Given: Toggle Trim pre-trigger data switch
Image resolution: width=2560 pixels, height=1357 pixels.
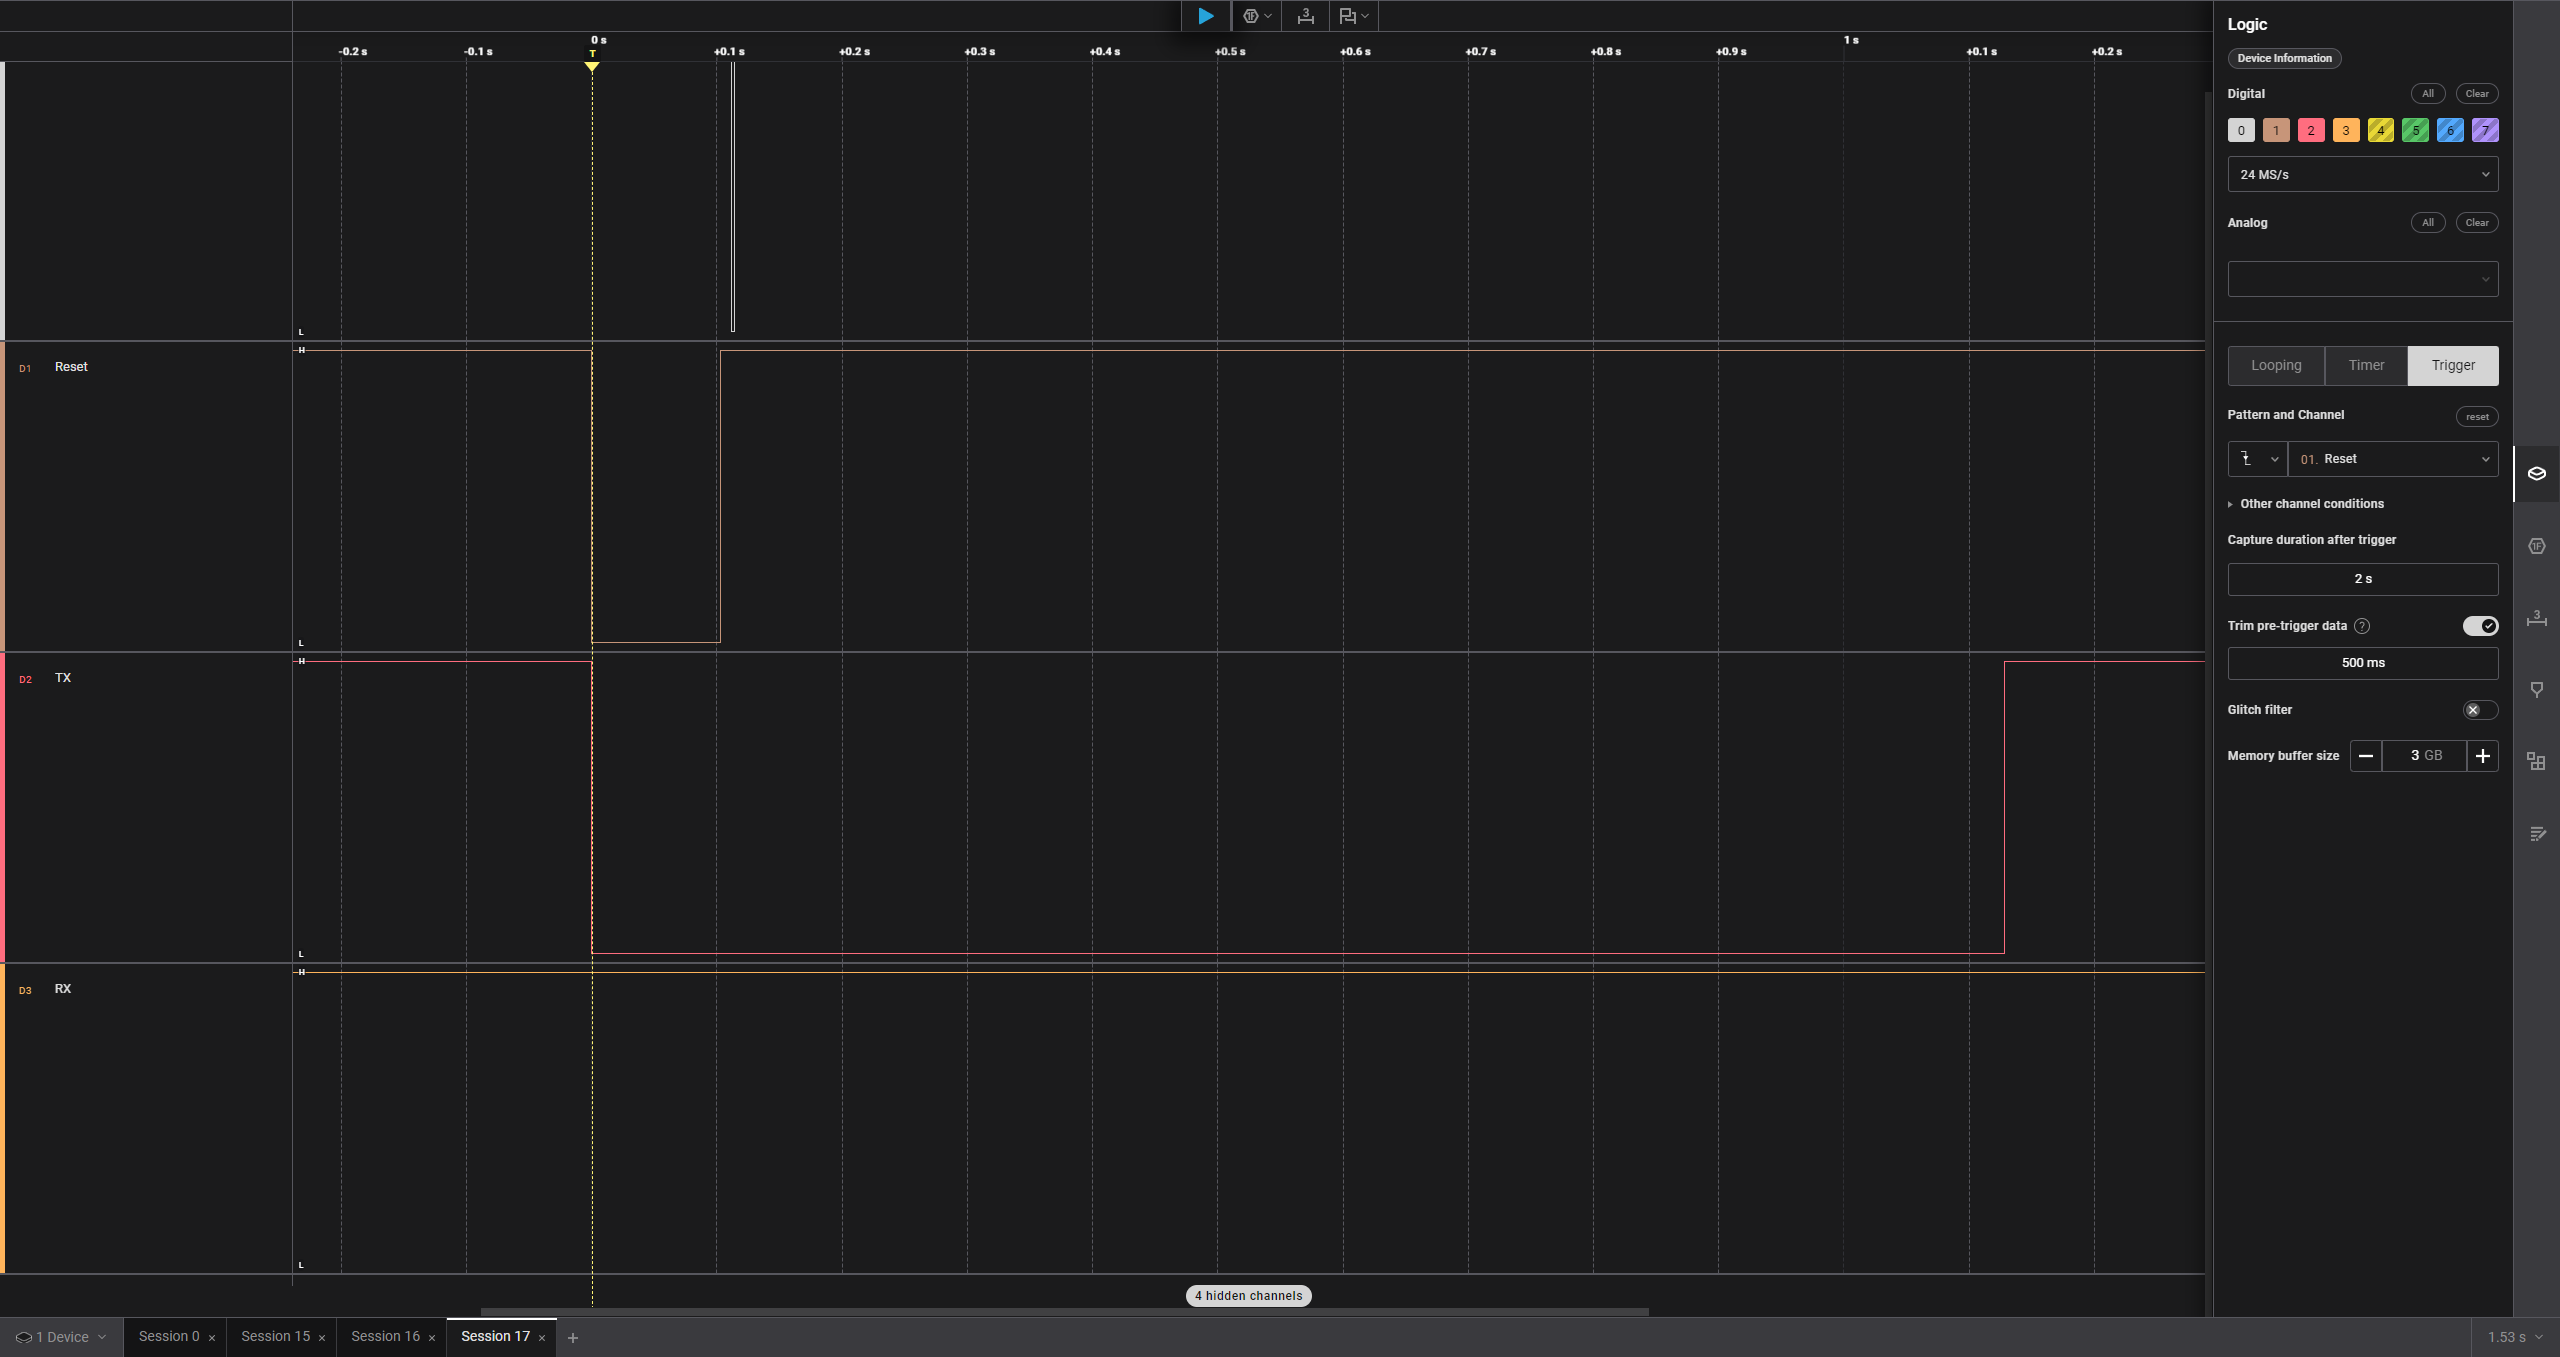Looking at the screenshot, I should (x=2479, y=626).
